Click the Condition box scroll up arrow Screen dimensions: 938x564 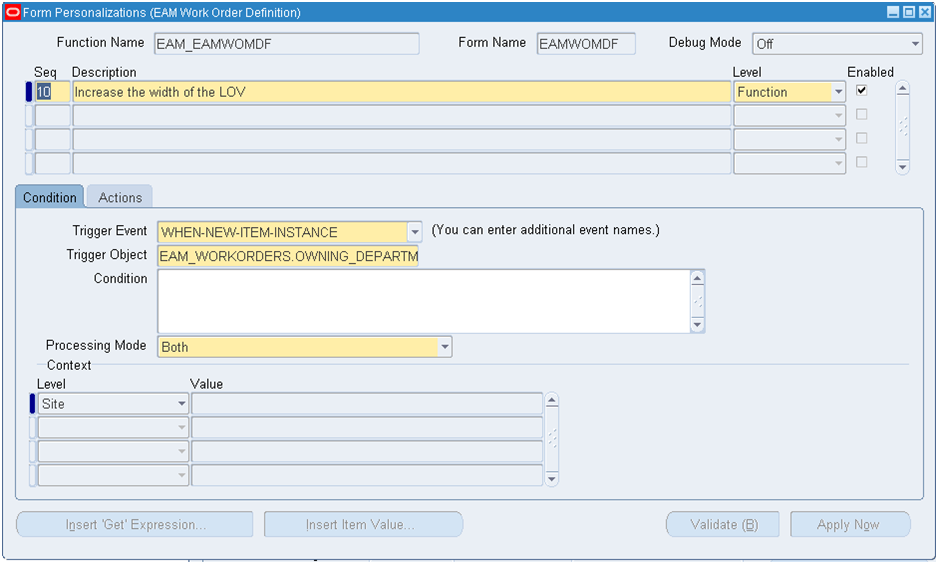click(697, 278)
